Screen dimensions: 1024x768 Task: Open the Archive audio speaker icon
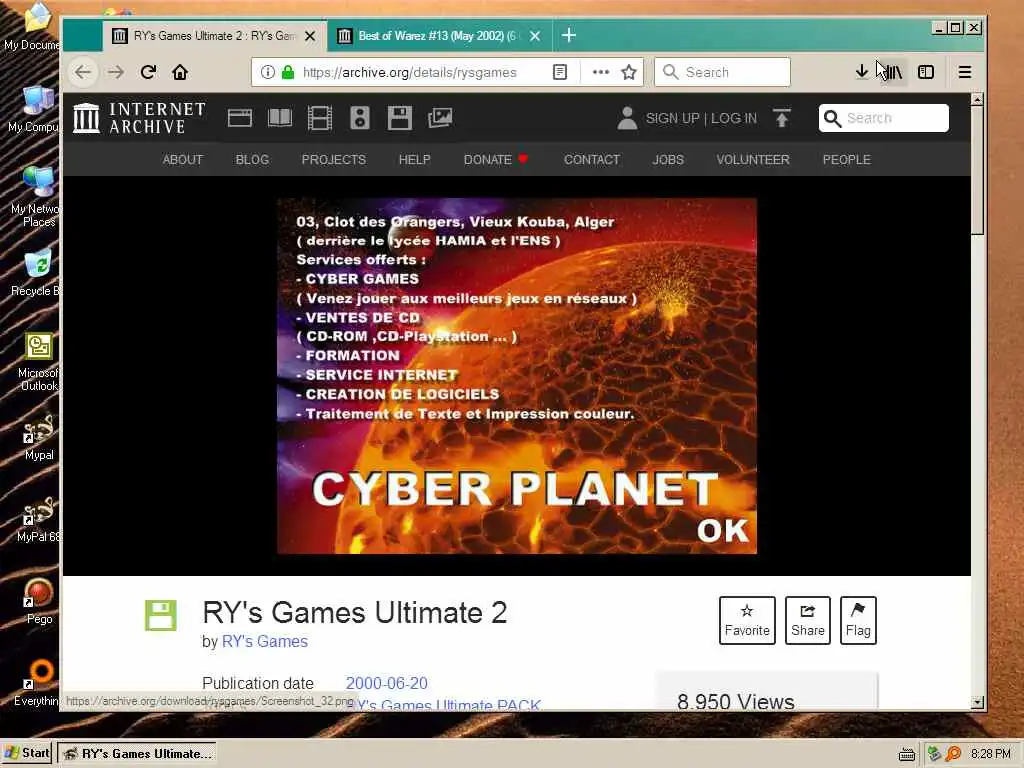tap(360, 118)
